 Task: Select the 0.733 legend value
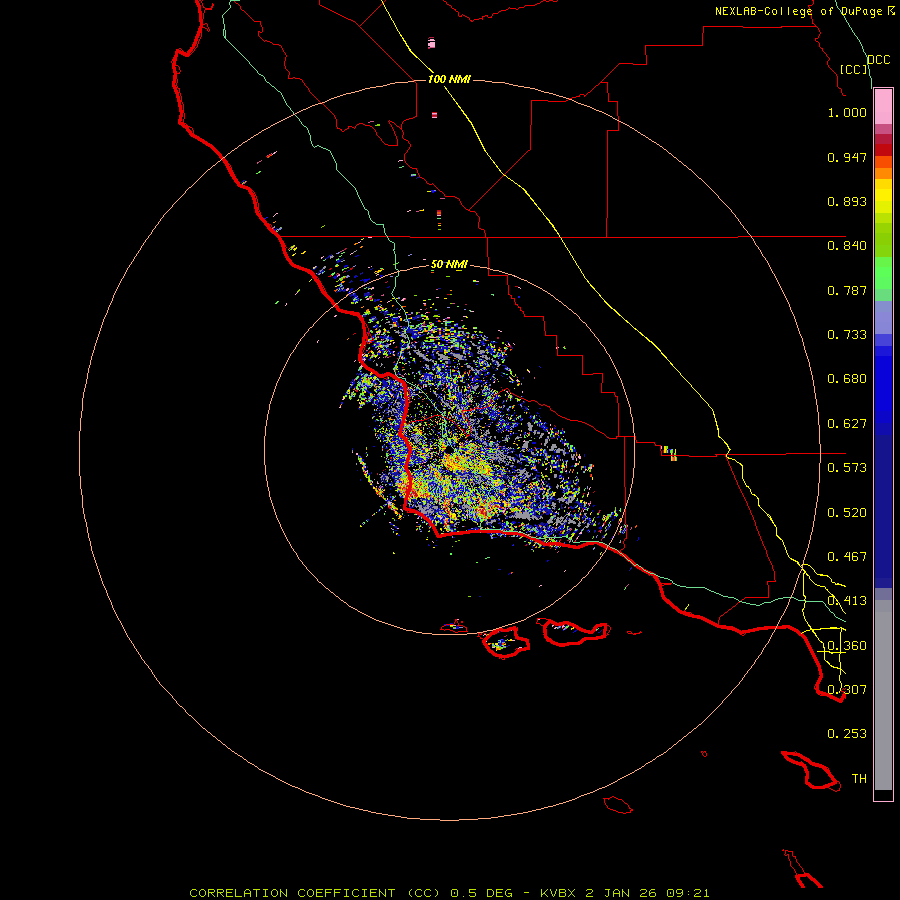847,335
